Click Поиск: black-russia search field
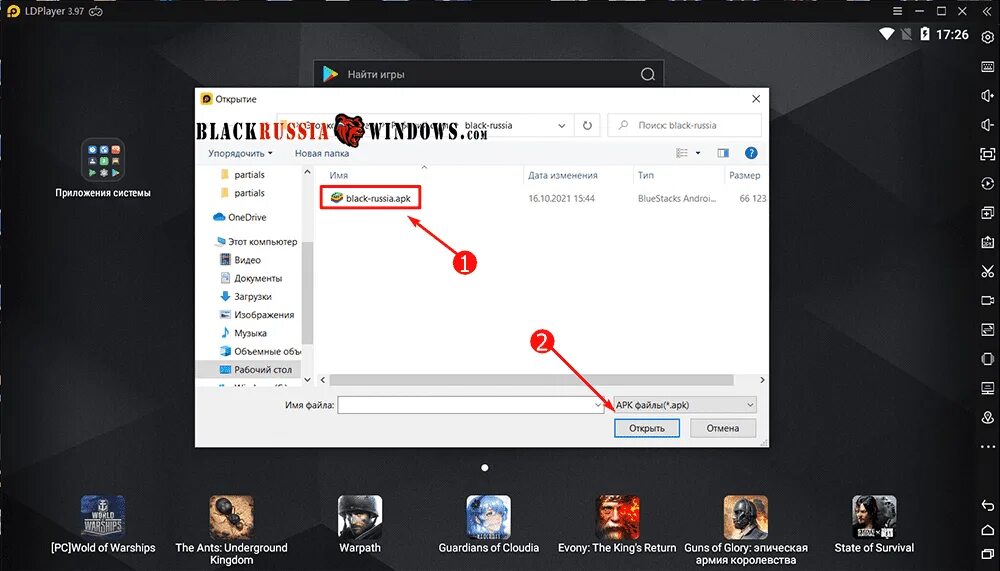 685,126
